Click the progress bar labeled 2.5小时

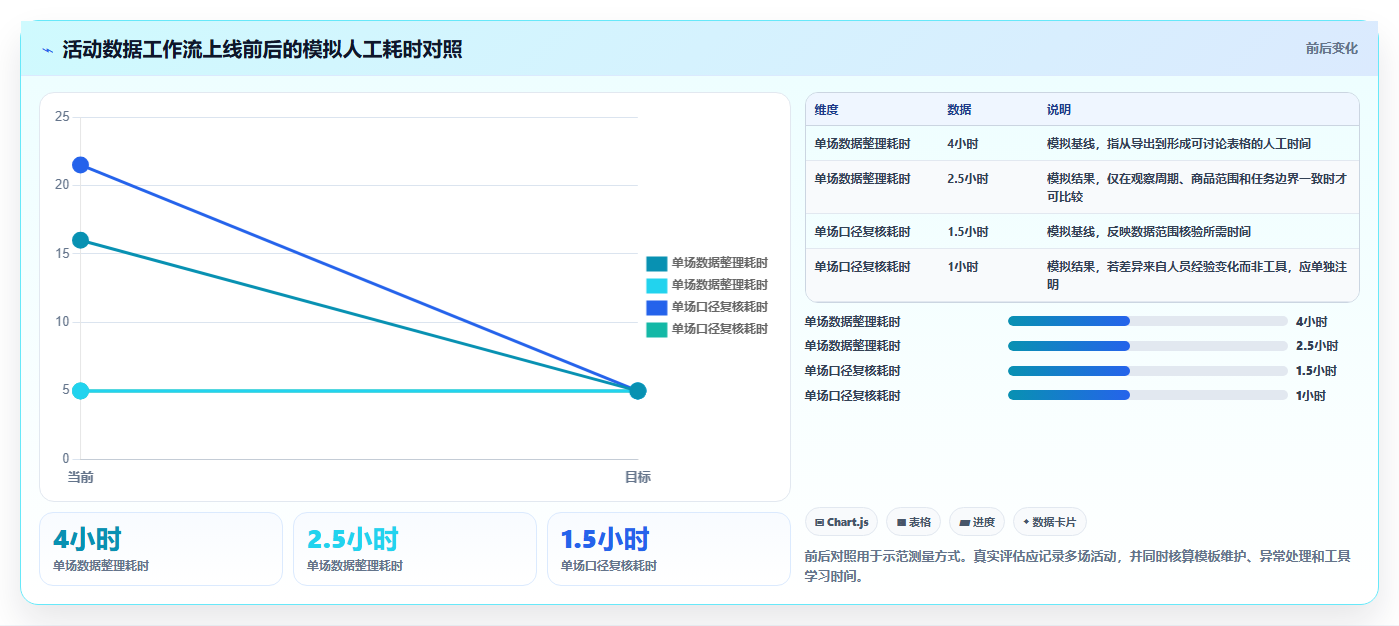(x=1147, y=346)
